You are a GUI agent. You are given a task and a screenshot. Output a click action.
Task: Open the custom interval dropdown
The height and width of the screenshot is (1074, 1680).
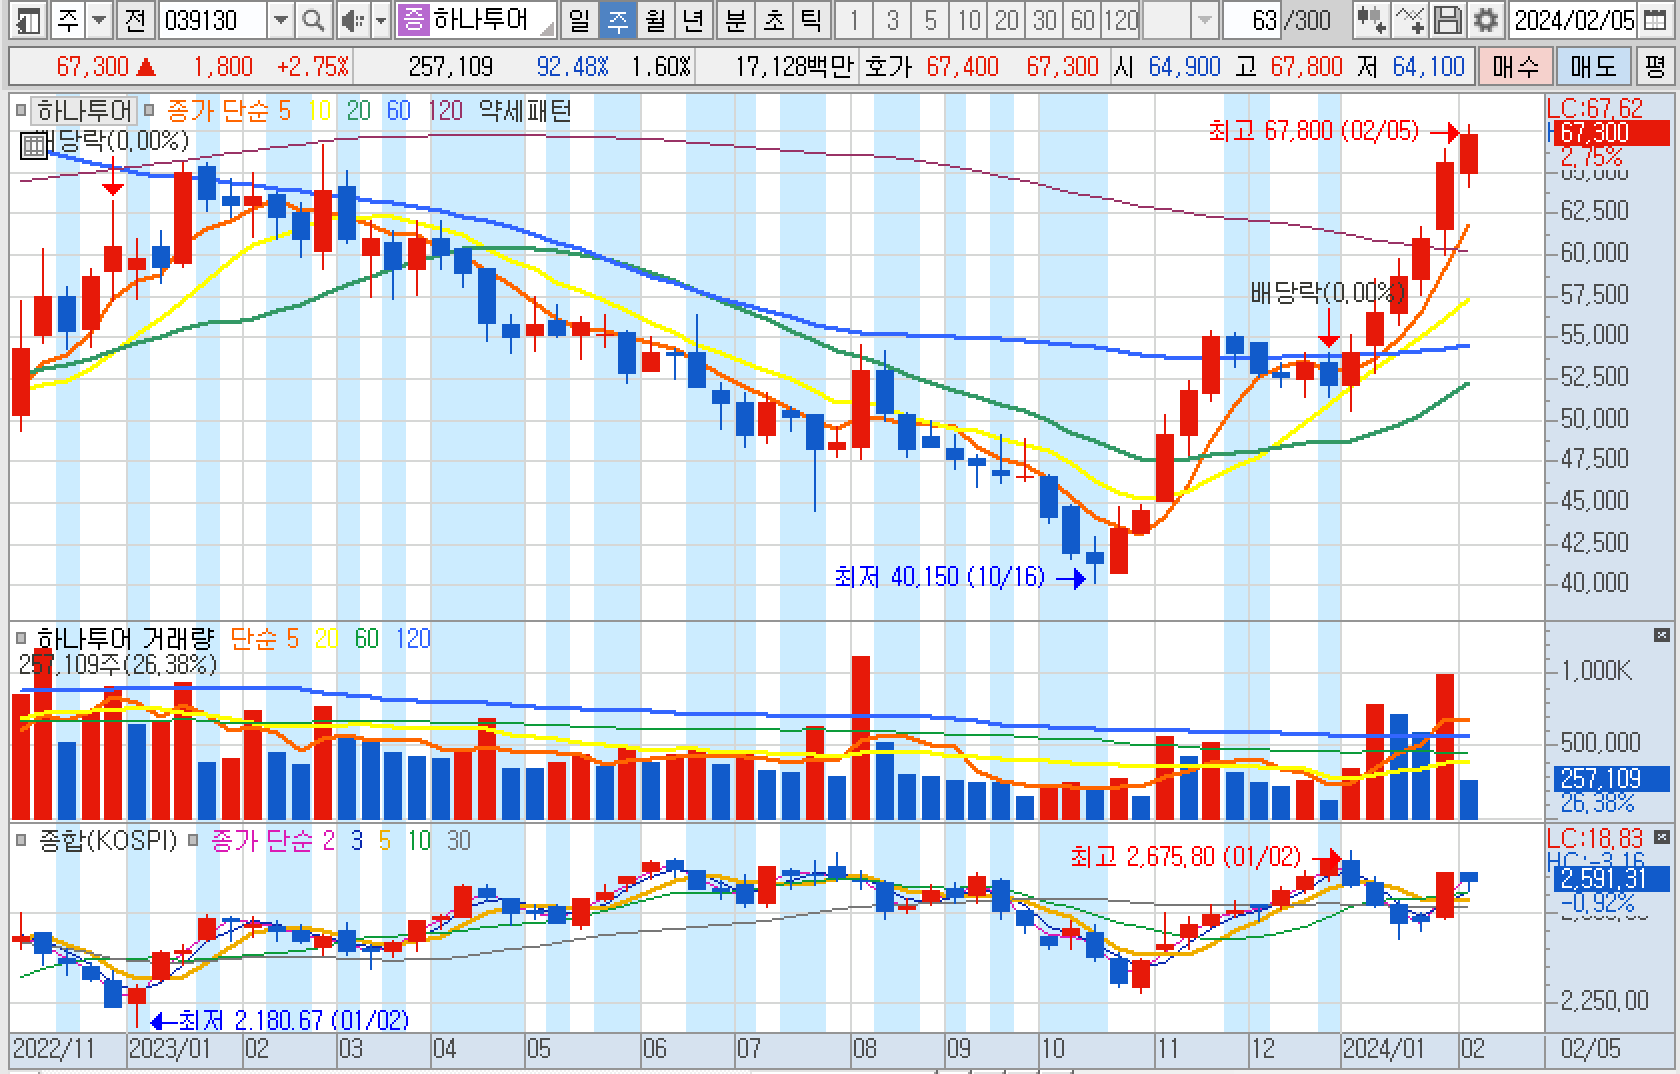pyautogui.click(x=1204, y=20)
